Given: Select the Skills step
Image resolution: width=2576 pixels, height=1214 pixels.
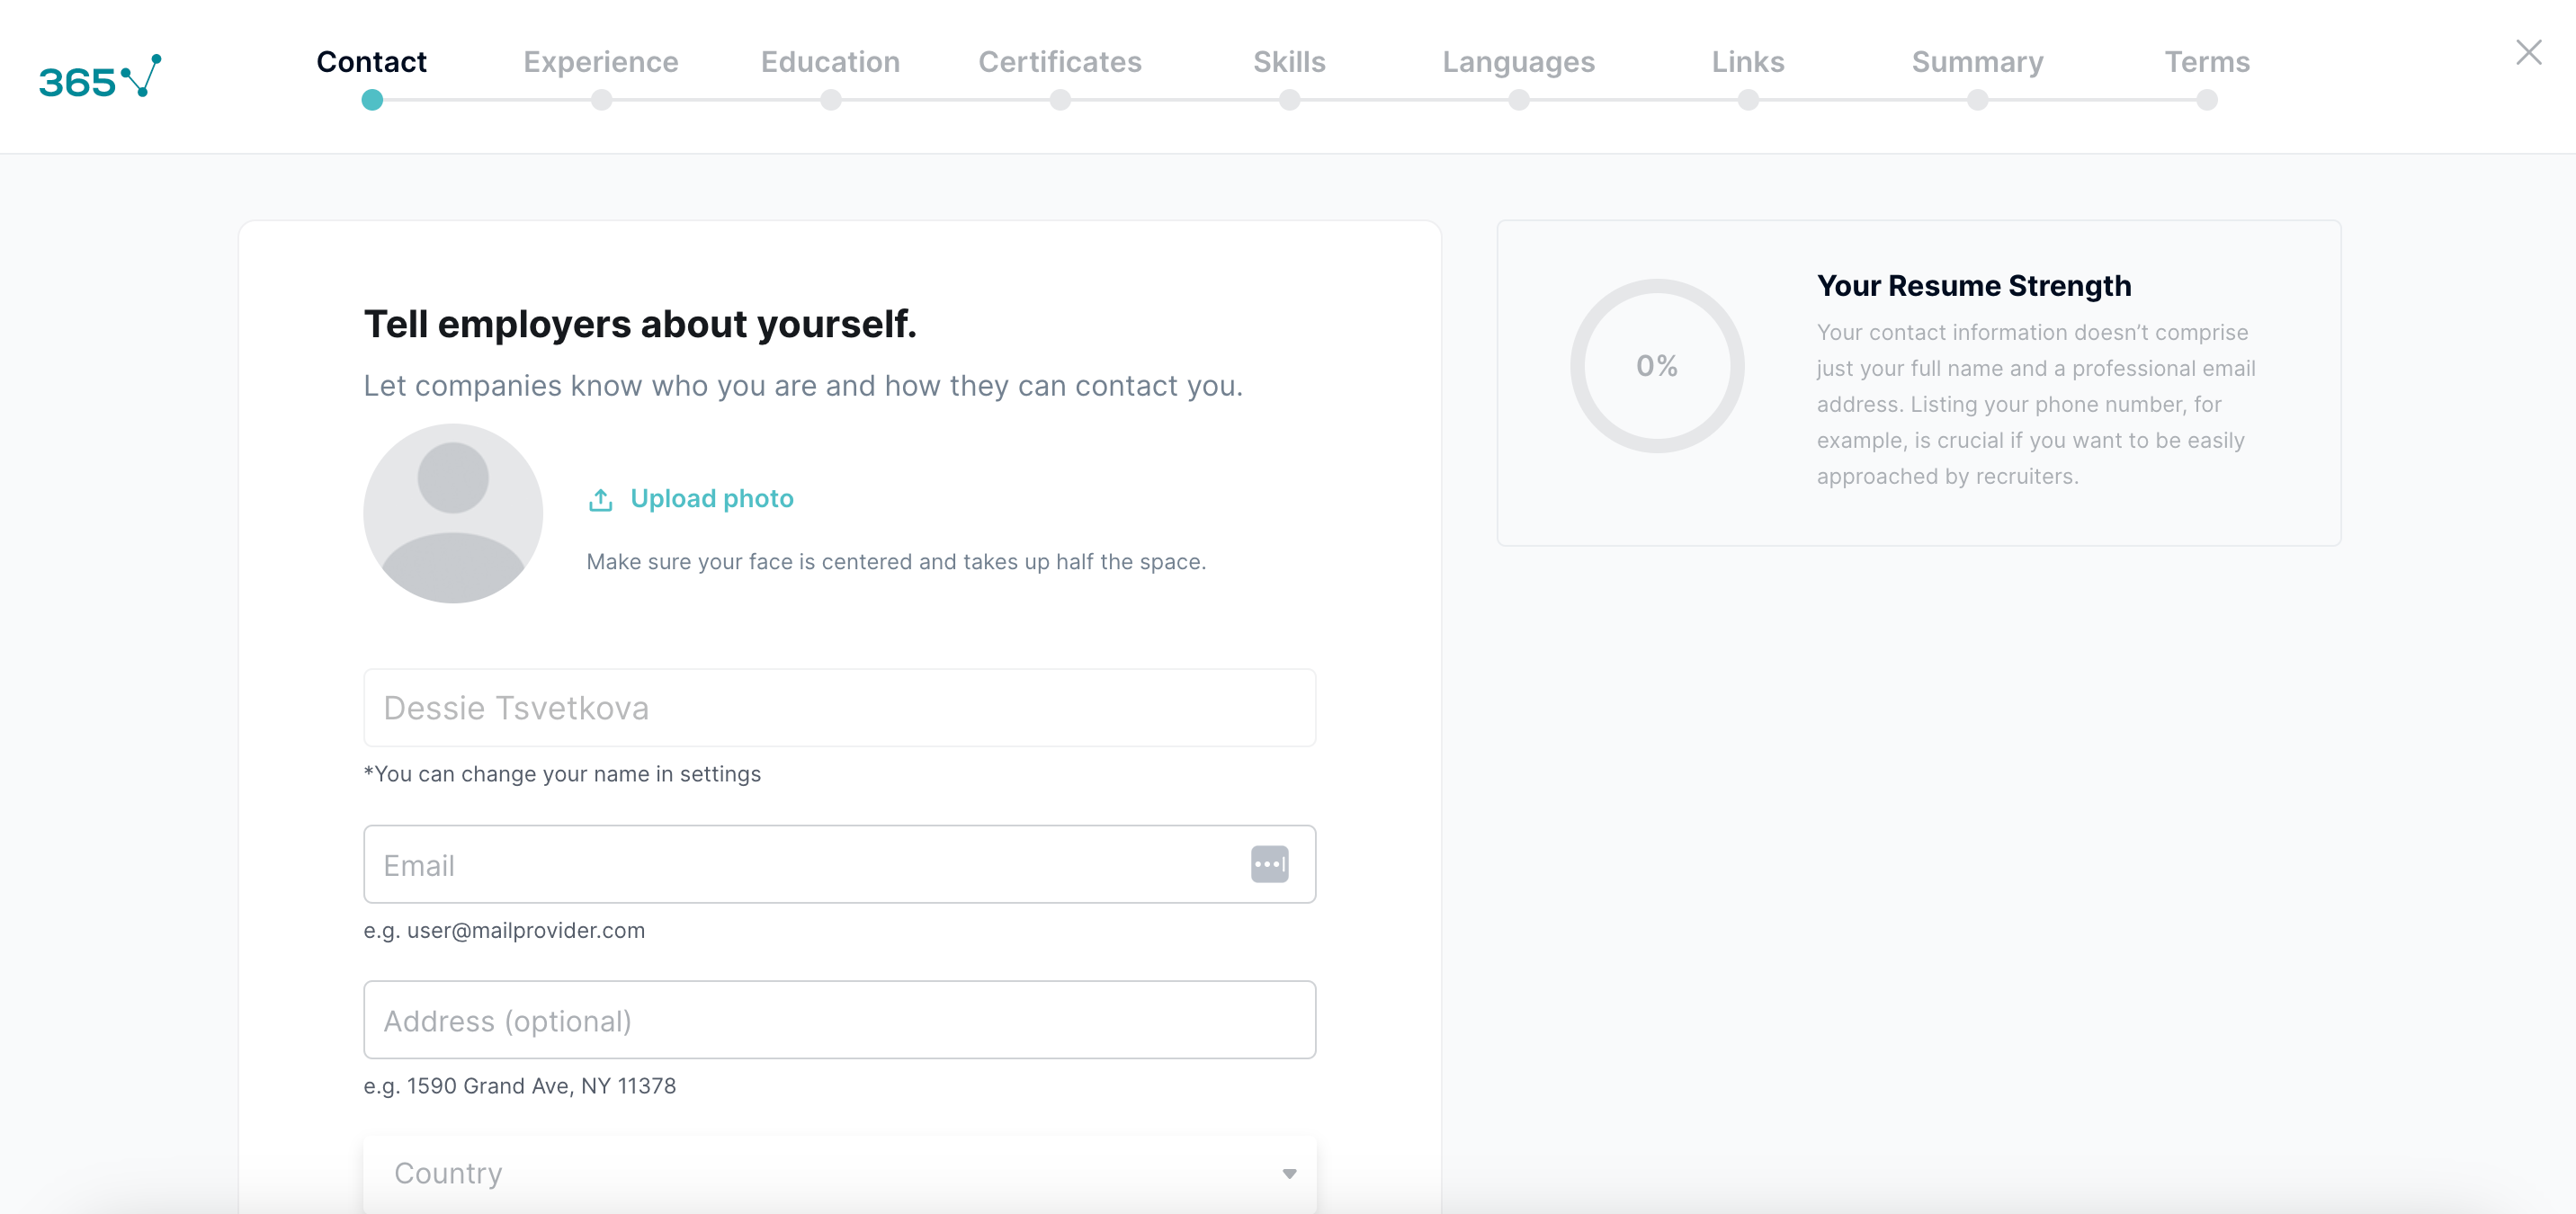Looking at the screenshot, I should tap(1289, 62).
